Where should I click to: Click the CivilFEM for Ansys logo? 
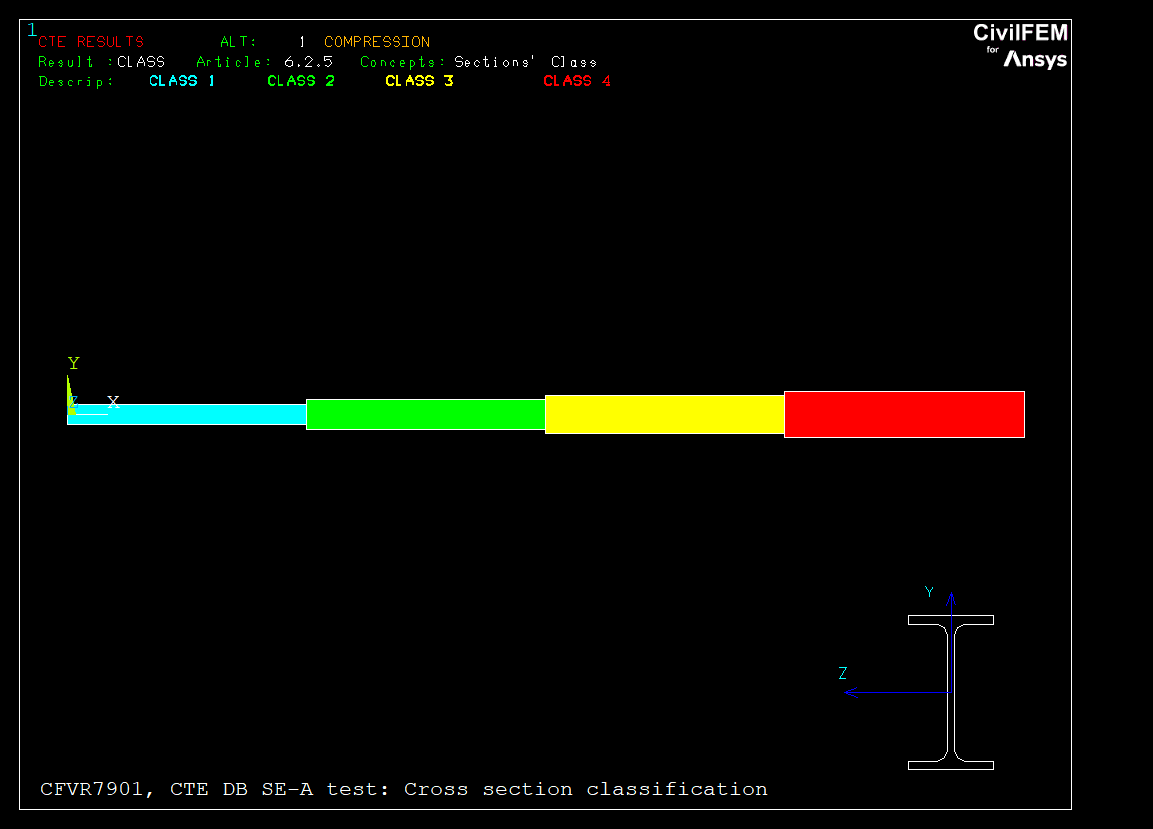[1020, 46]
